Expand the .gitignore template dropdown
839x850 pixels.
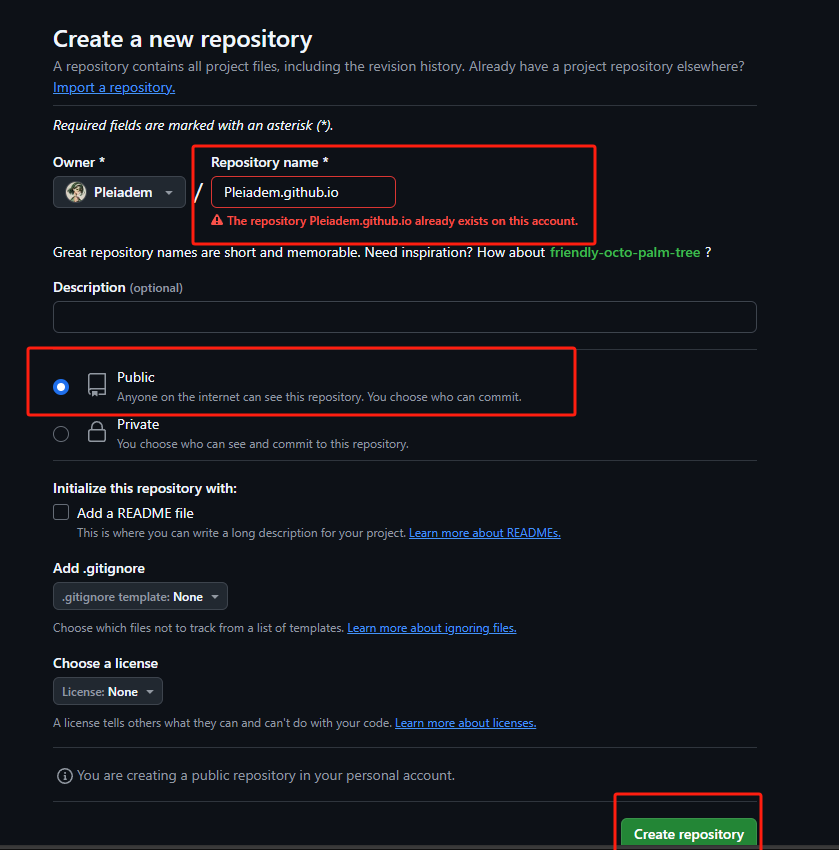coord(140,597)
